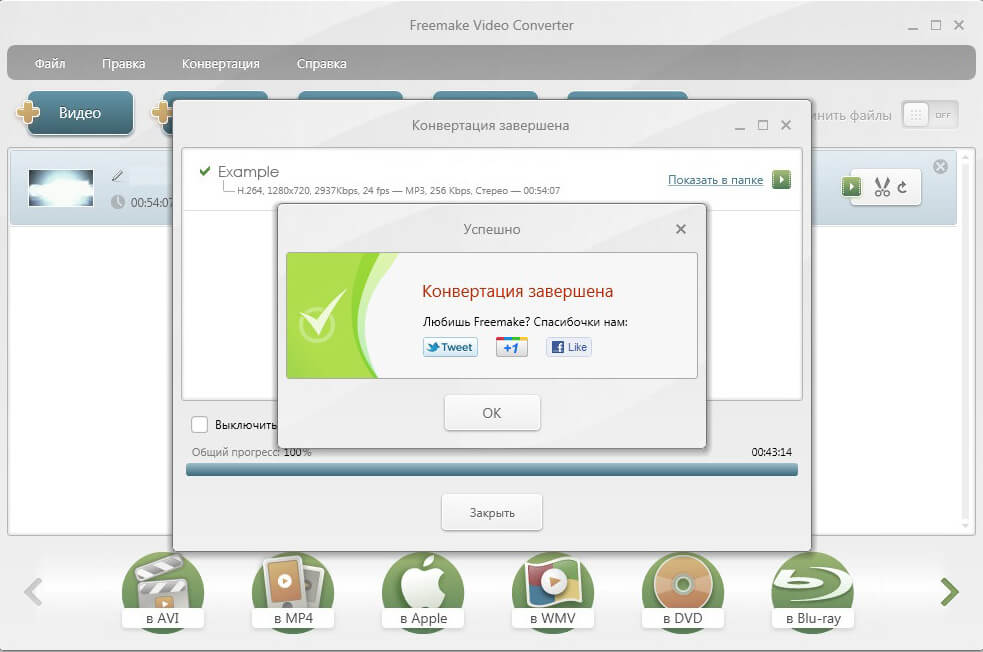
Task: Convert to WMV format icon
Action: coord(553,591)
